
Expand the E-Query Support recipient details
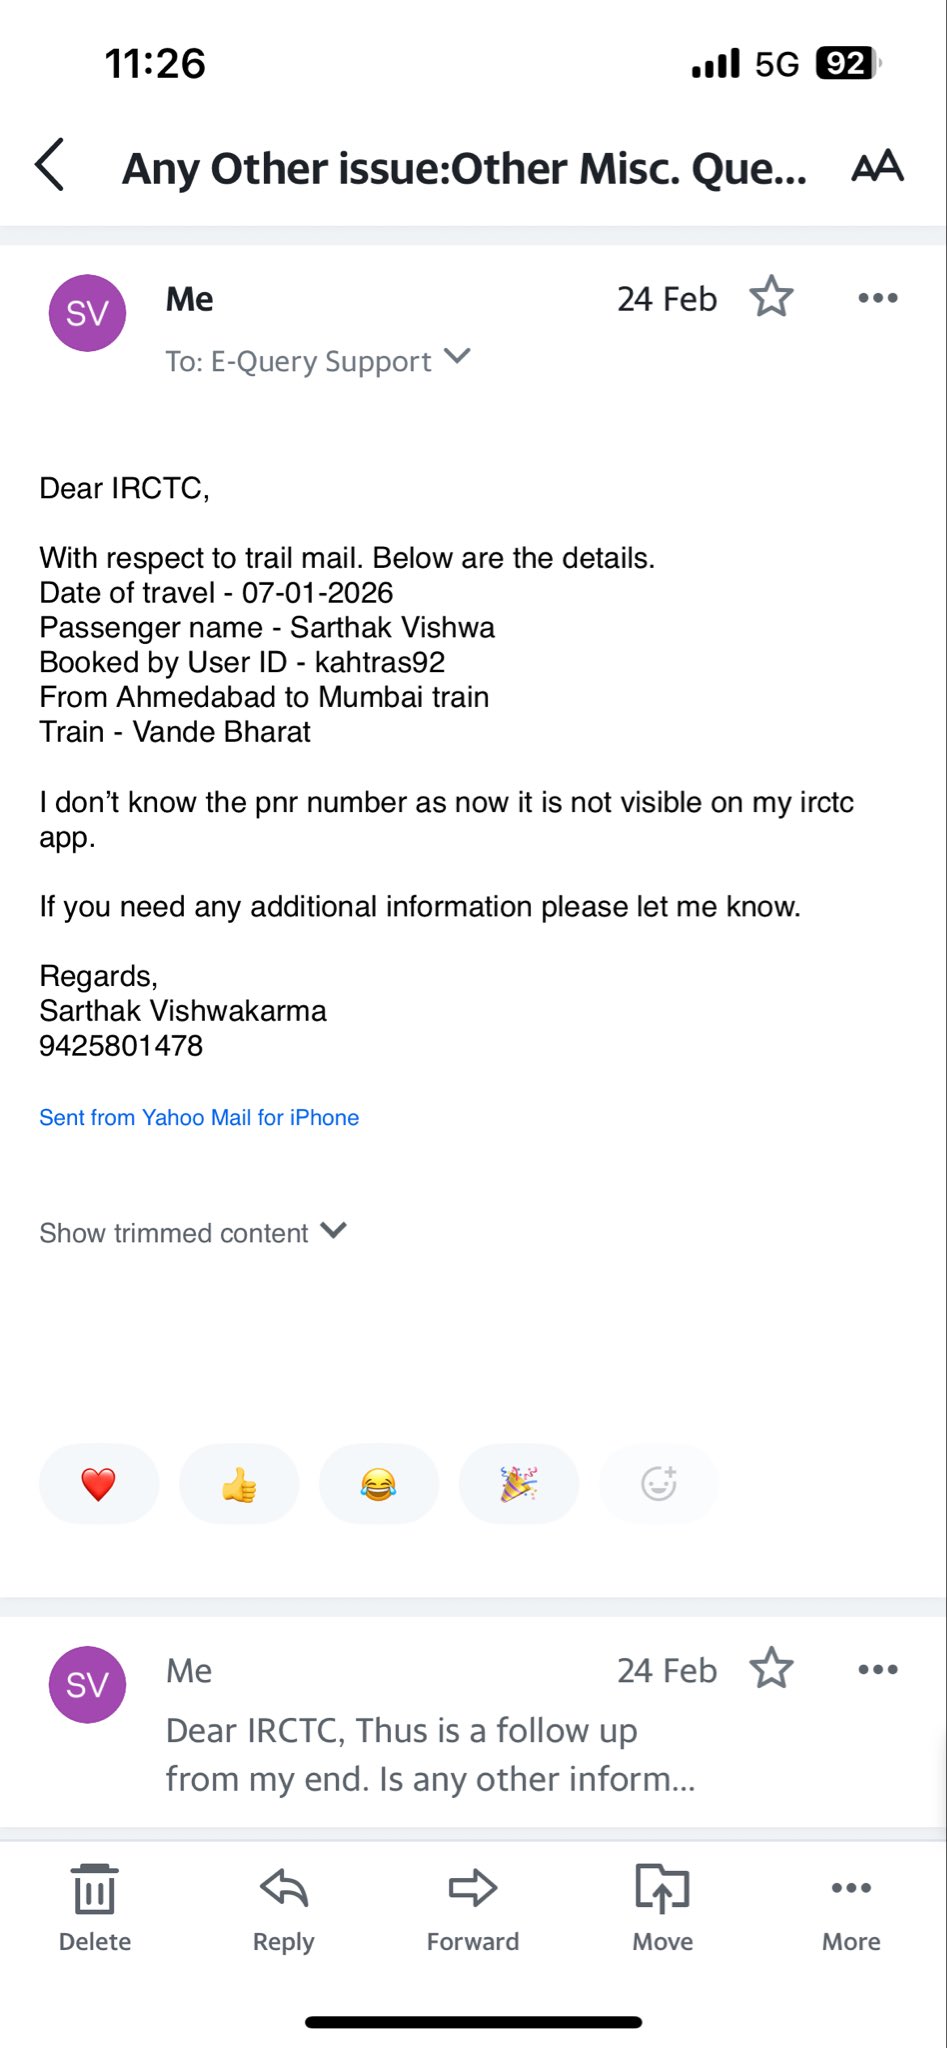click(457, 357)
